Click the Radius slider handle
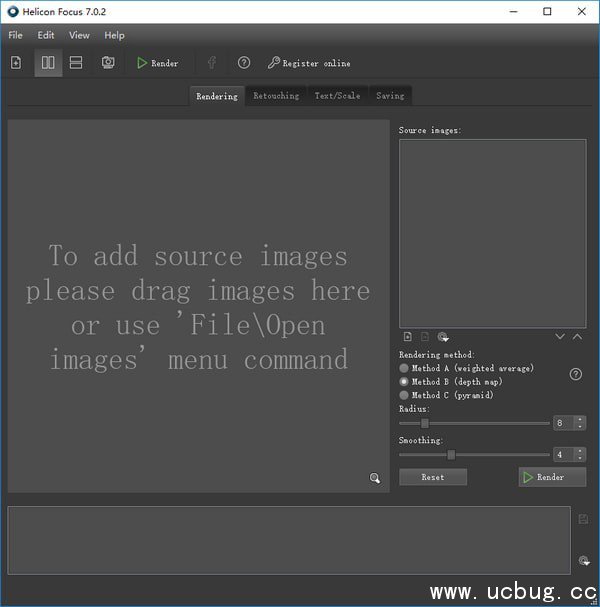Image resolution: width=600 pixels, height=607 pixels. pyautogui.click(x=425, y=423)
